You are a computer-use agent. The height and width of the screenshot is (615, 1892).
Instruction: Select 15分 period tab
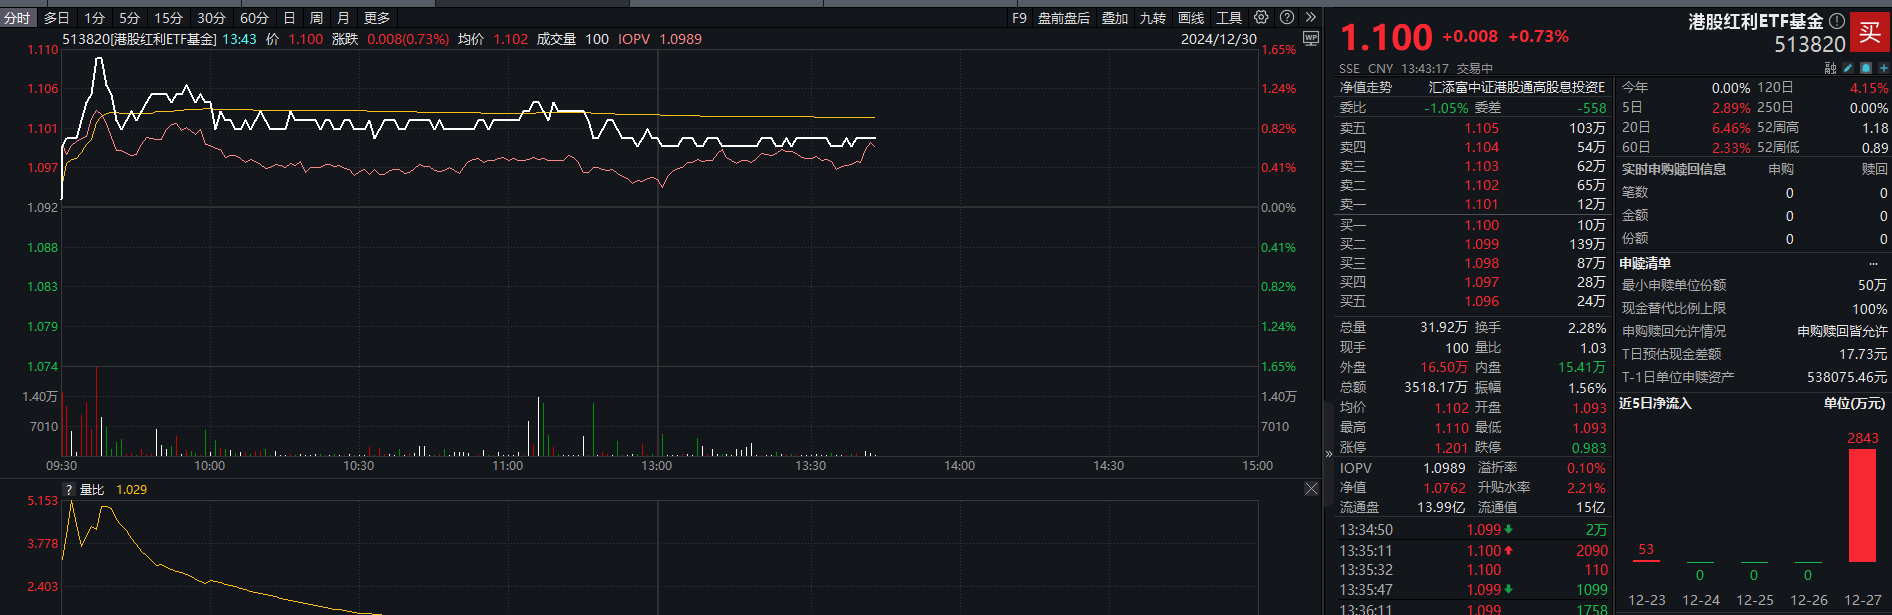coord(168,18)
